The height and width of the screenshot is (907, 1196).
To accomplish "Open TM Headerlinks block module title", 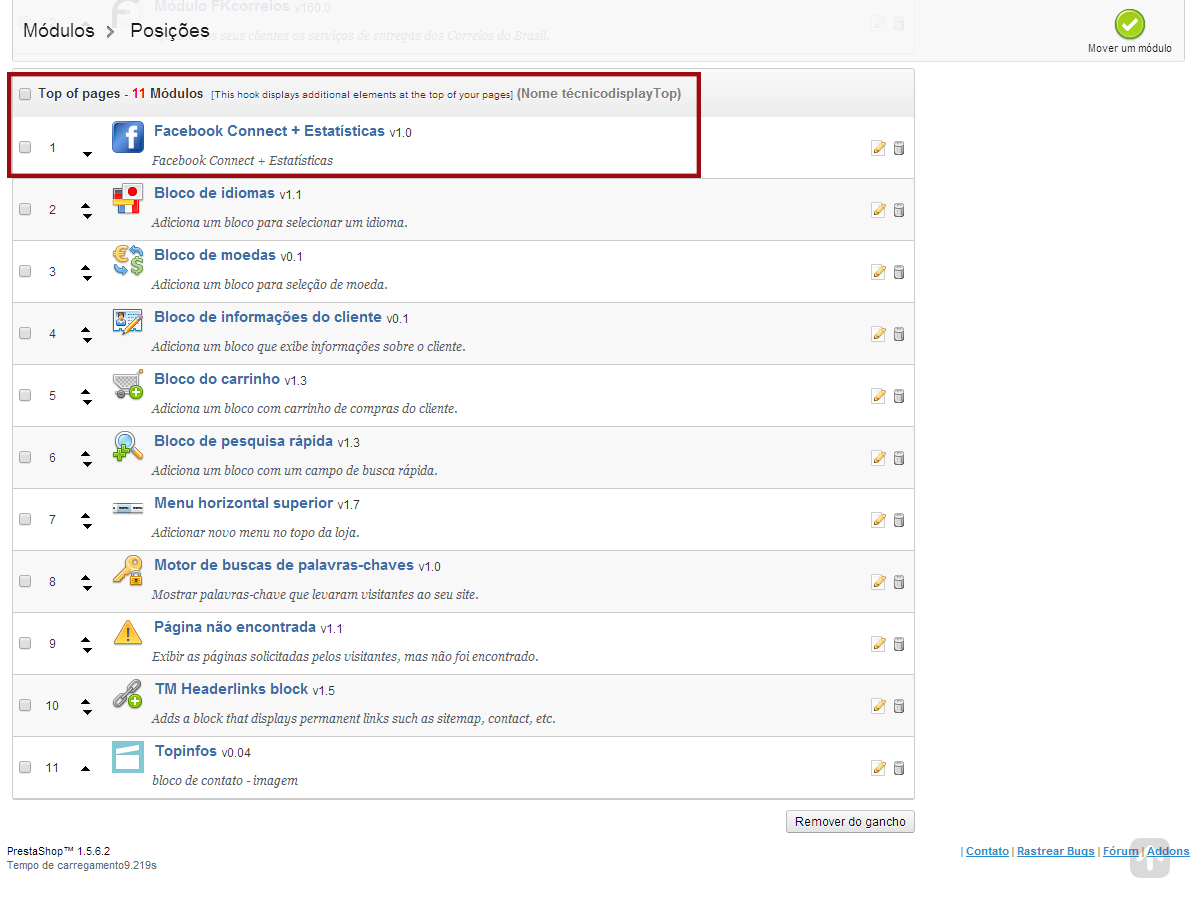I will pos(231,689).
